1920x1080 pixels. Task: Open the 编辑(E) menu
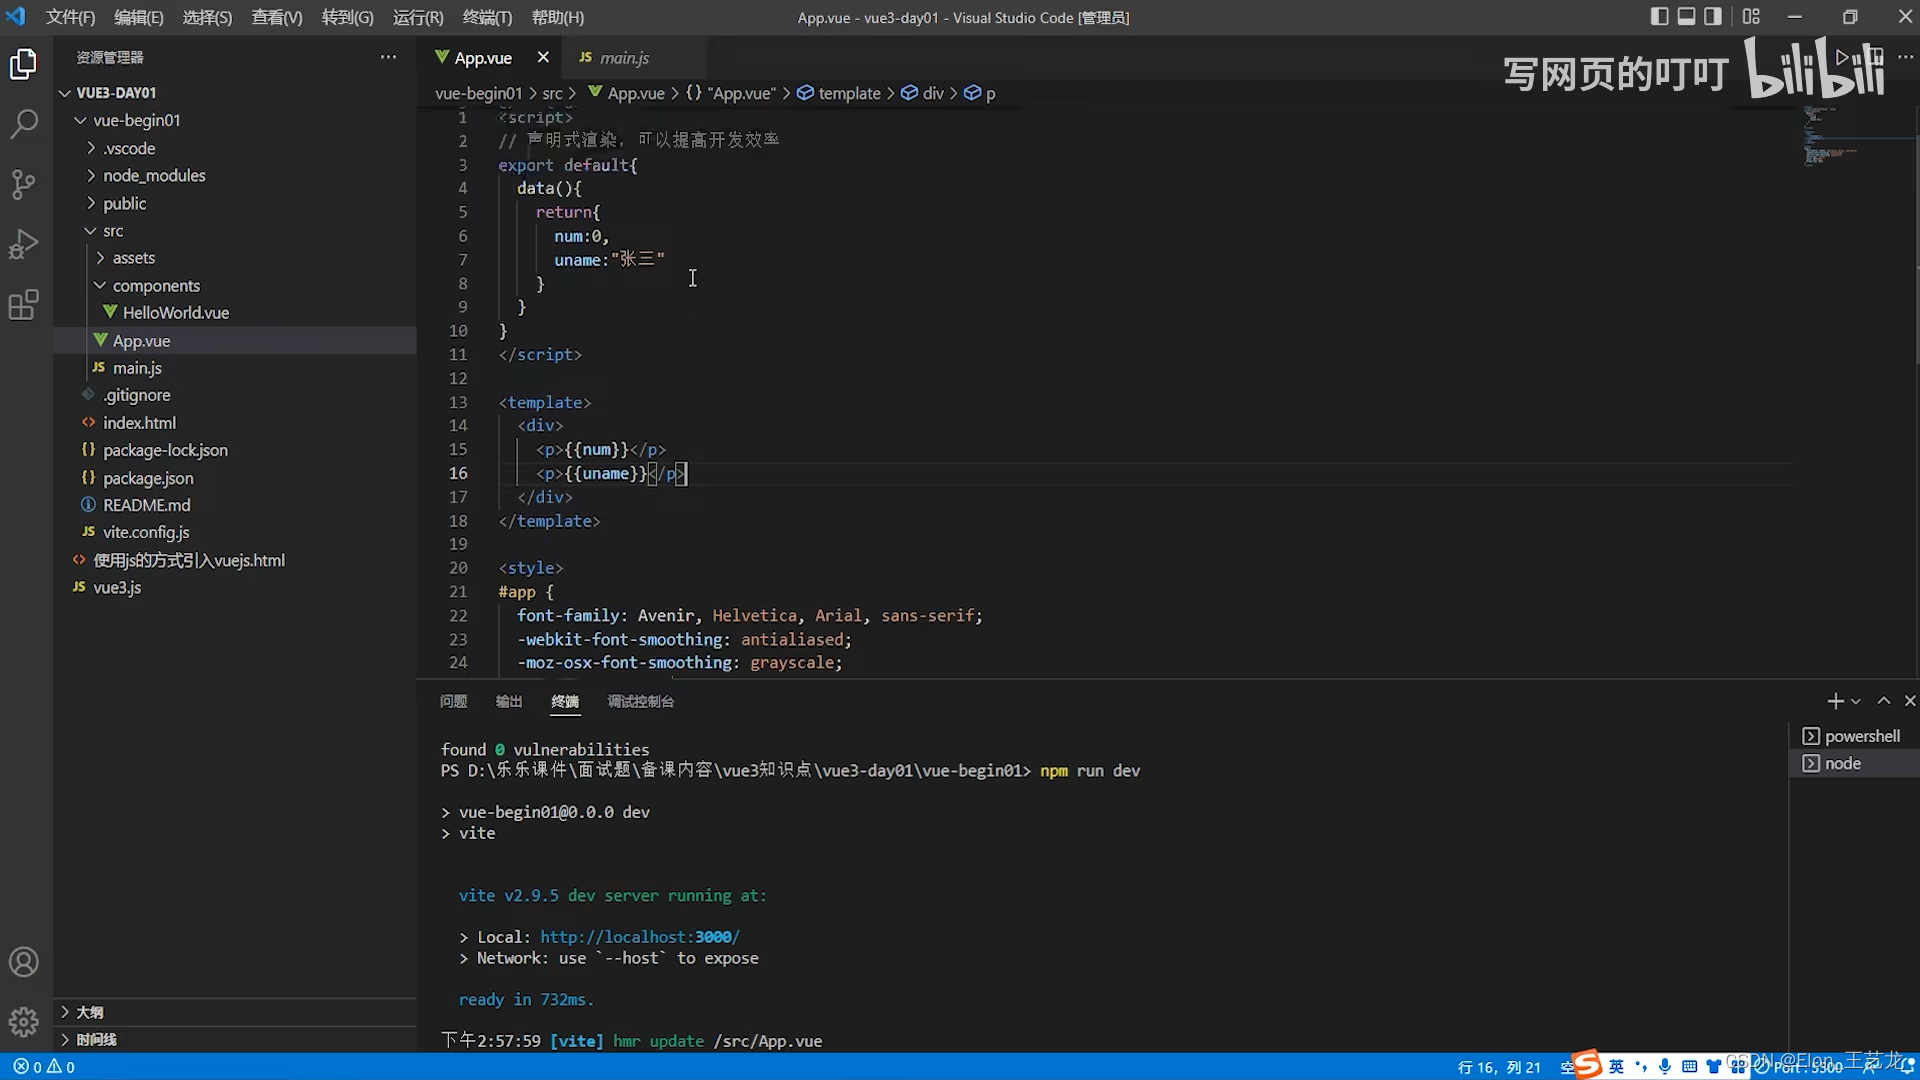click(138, 17)
